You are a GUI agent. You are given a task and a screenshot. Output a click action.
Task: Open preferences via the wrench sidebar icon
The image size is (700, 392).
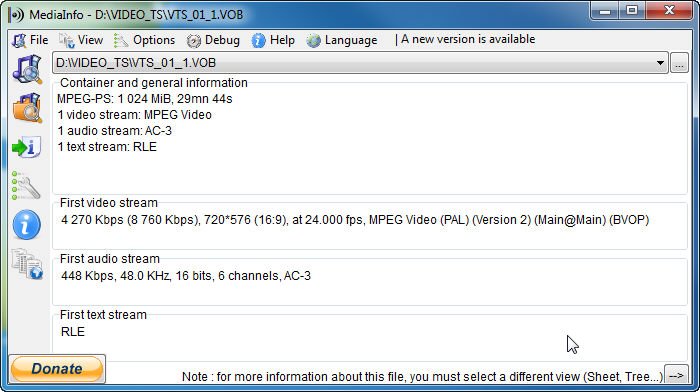click(26, 185)
